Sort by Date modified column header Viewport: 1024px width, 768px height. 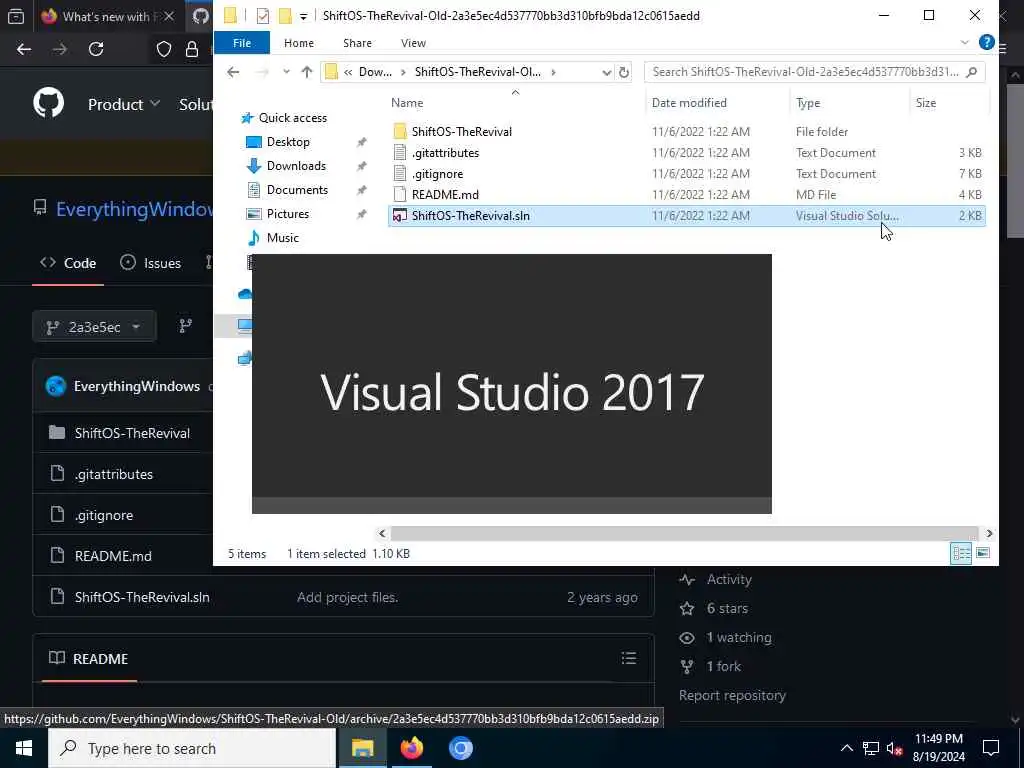click(x=689, y=103)
